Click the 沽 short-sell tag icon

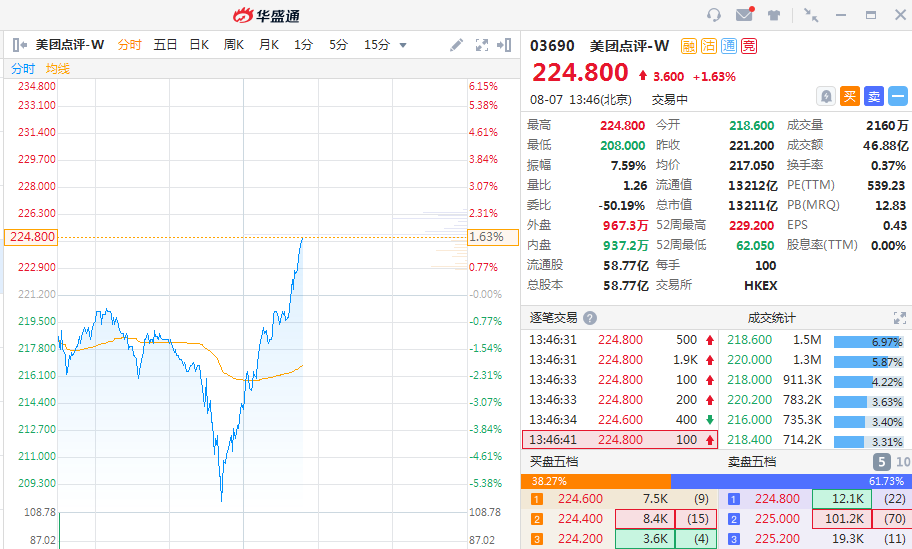tap(708, 46)
